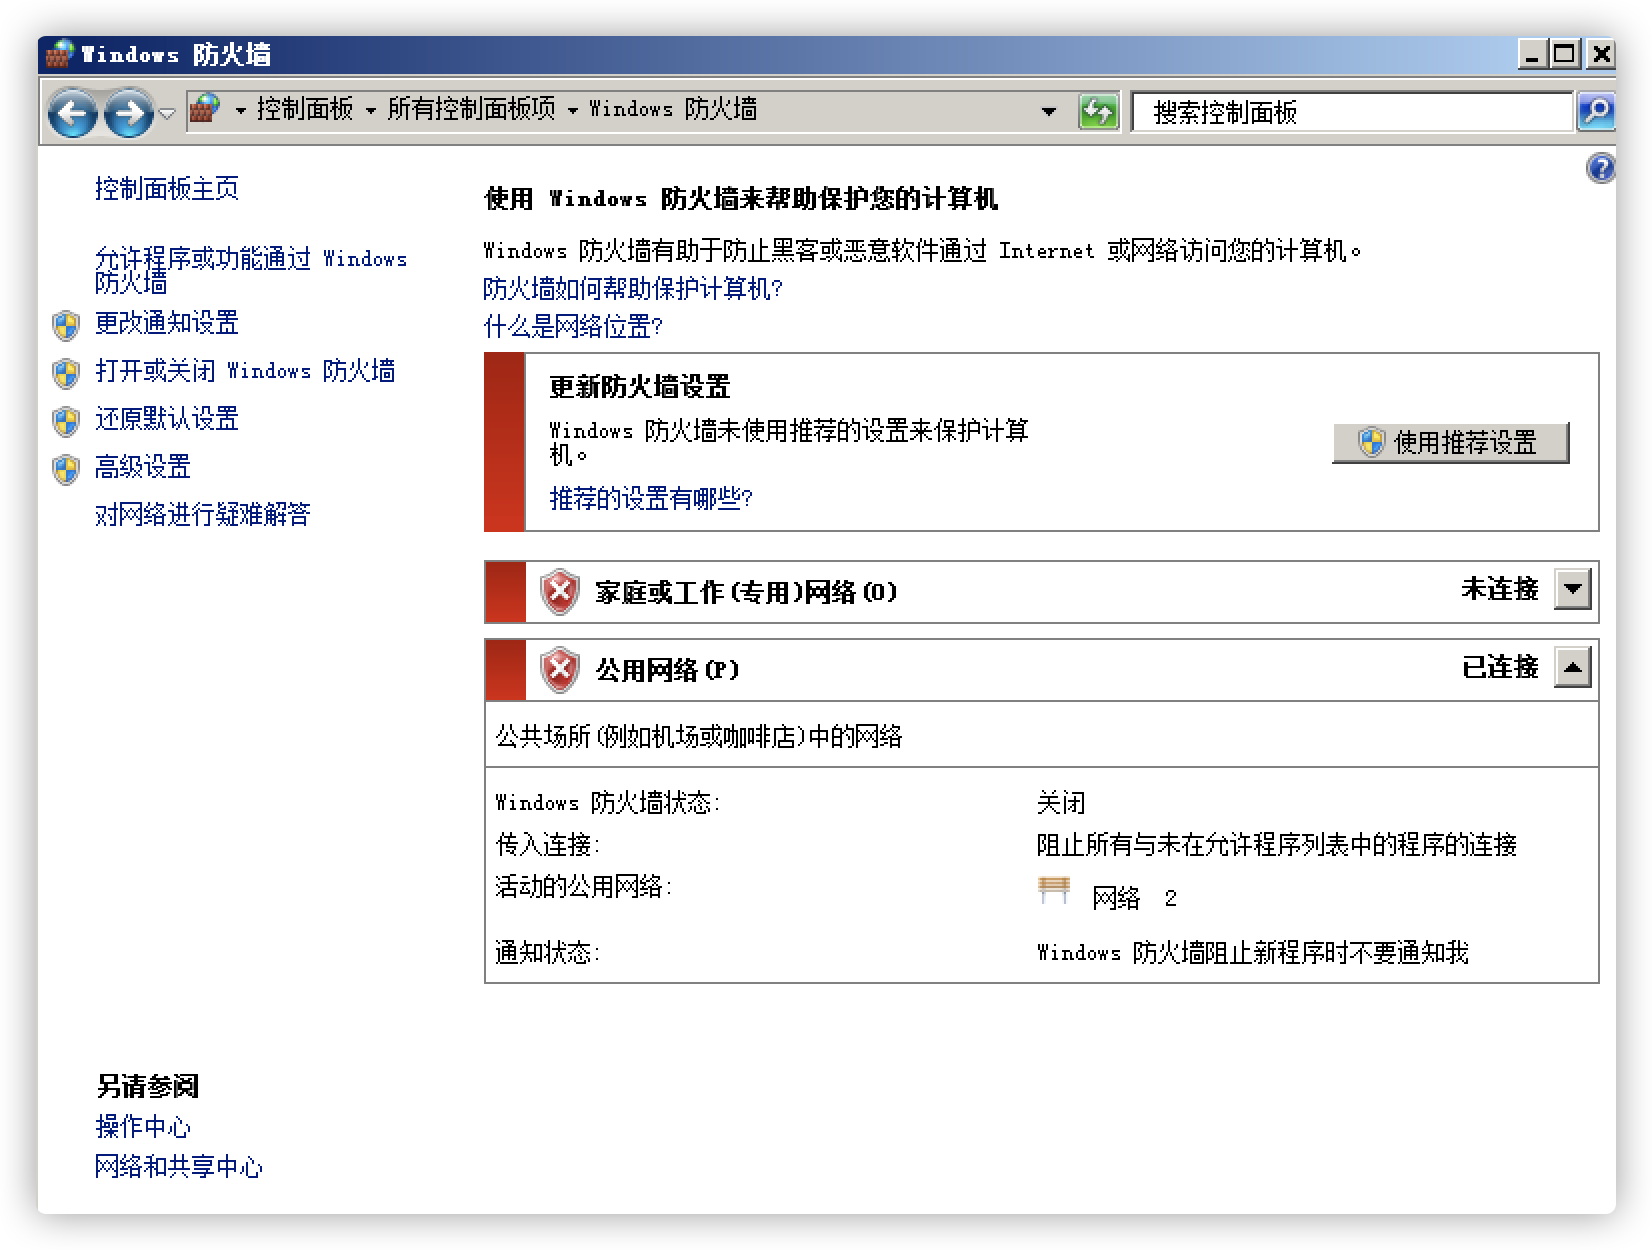Click the Forward navigation arrow
1652x1250 pixels.
[129, 113]
